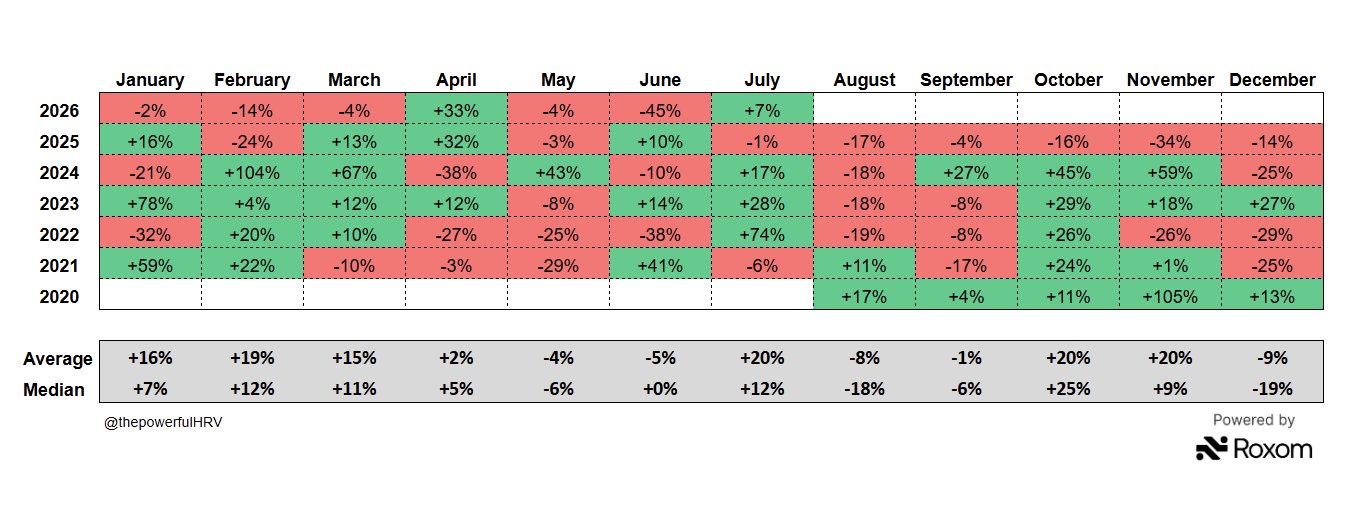Click the Powered by text
This screenshot has height=521, width=1359.
(1254, 420)
